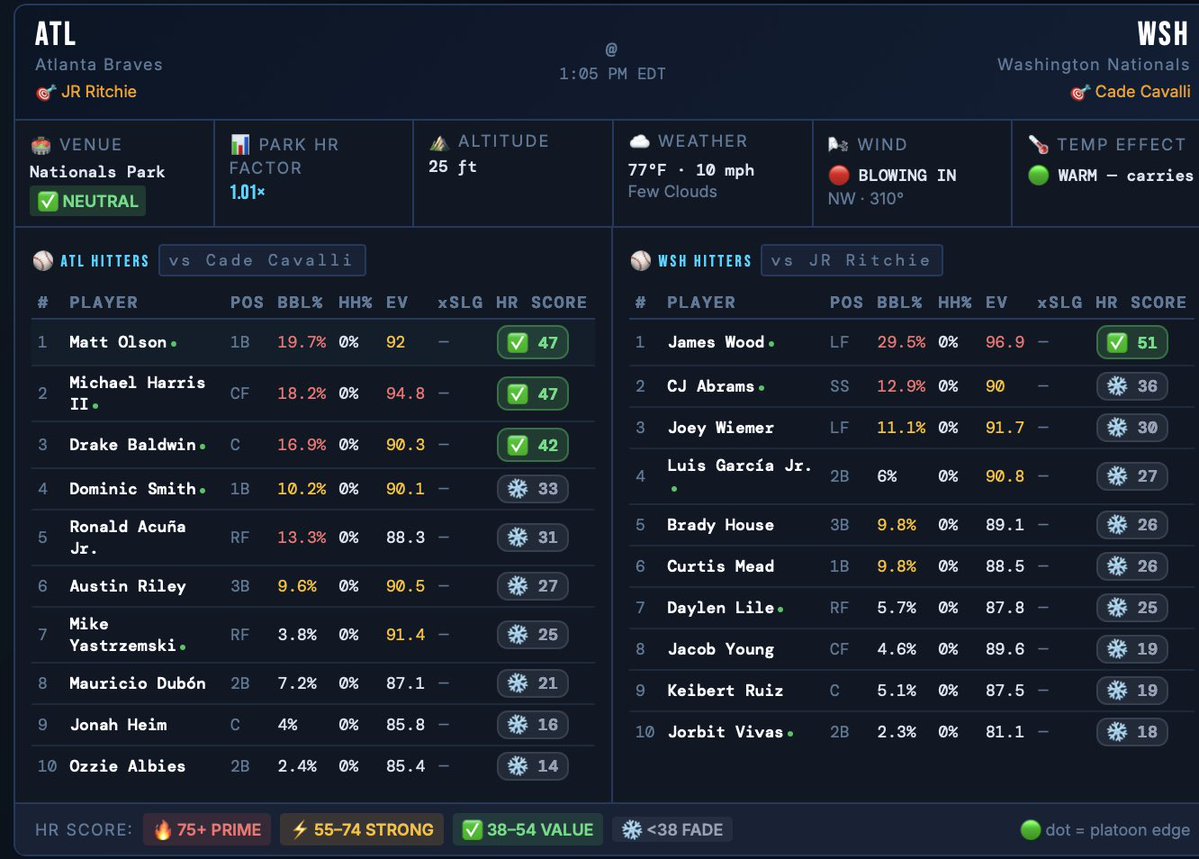
Task: Select the vs Cade Cavalli matchup tag
Action: pyautogui.click(x=262, y=260)
